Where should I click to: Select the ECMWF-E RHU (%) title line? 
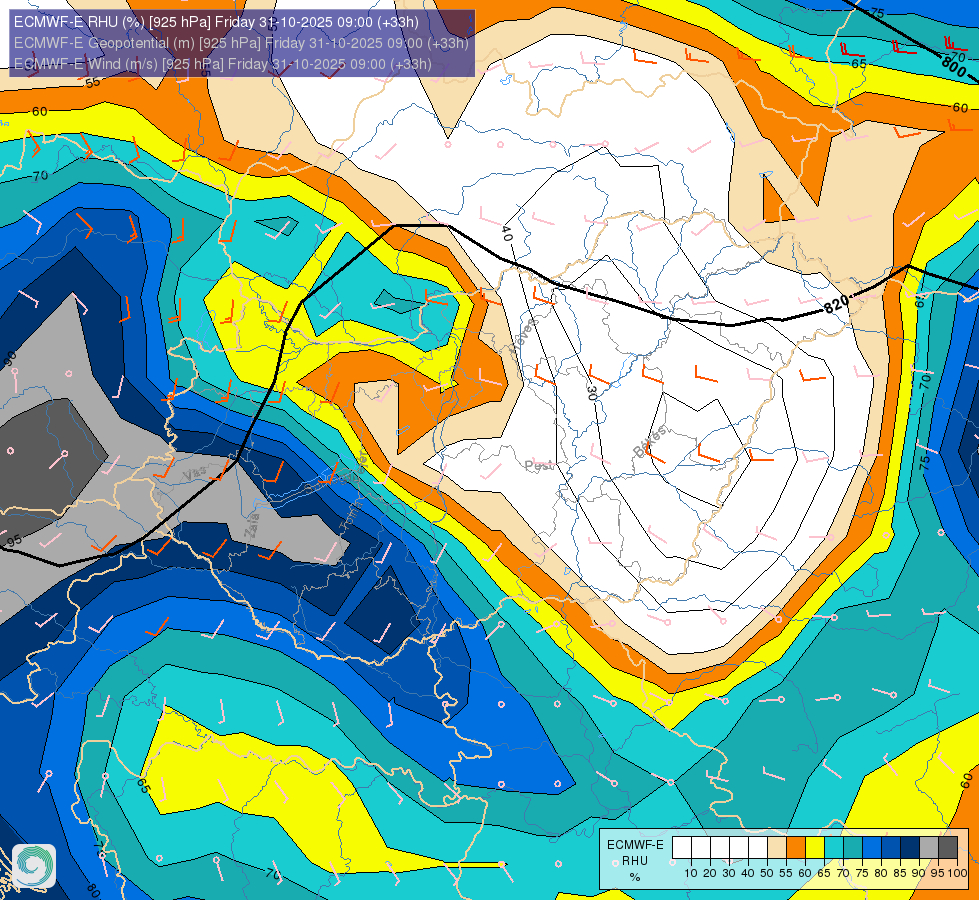[216, 22]
